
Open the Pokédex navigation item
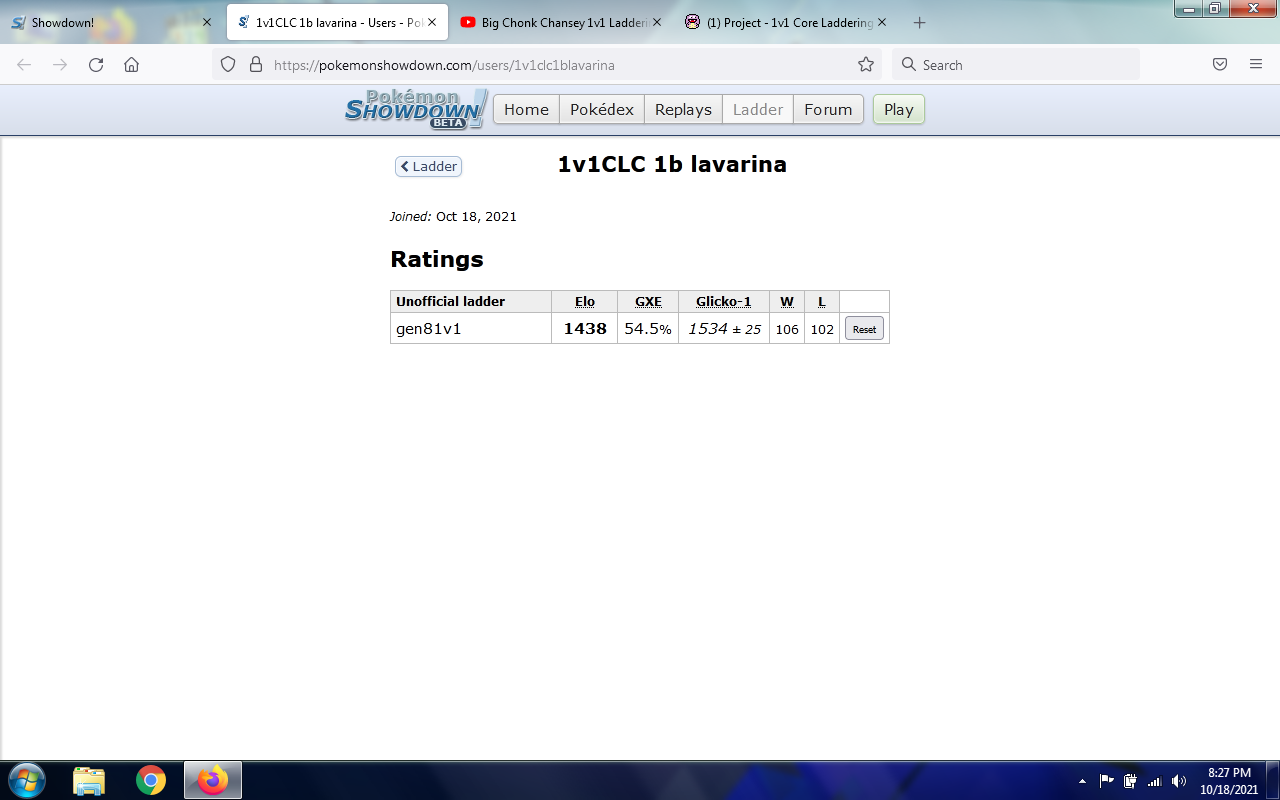click(x=602, y=109)
